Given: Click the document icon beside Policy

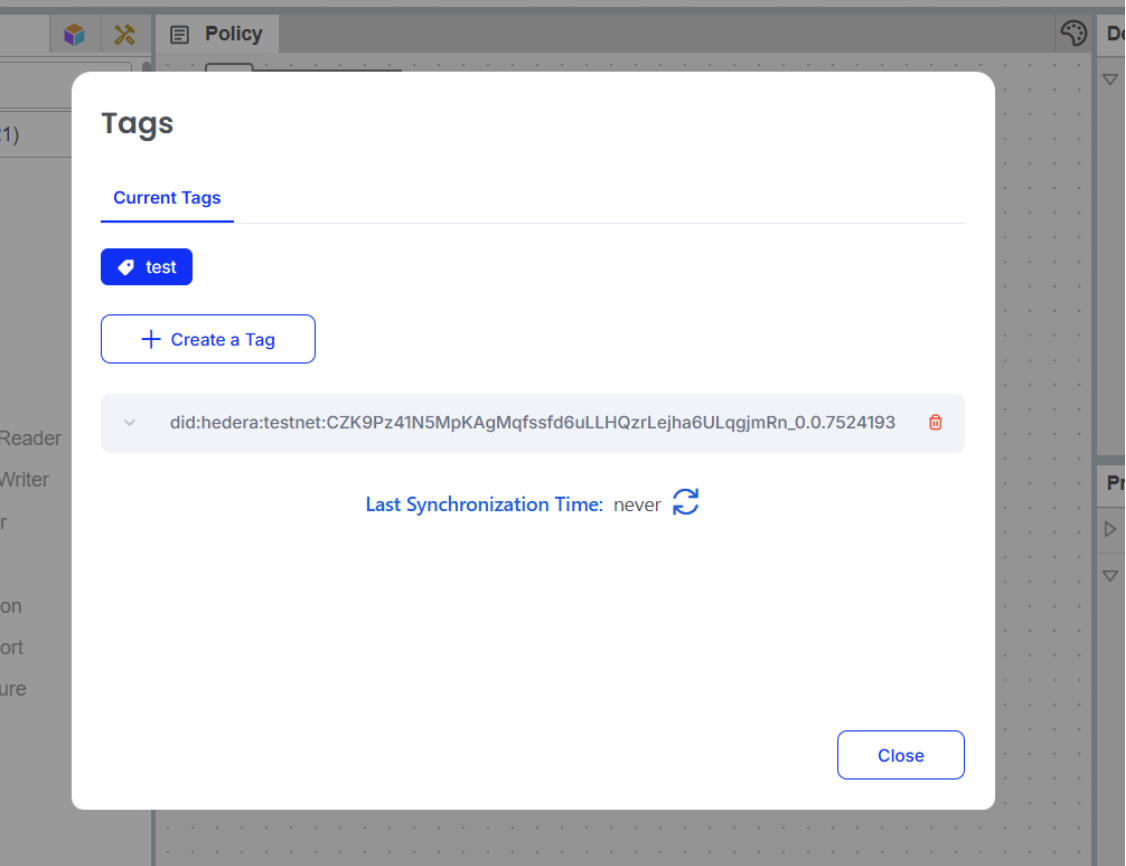Looking at the screenshot, I should point(180,35).
